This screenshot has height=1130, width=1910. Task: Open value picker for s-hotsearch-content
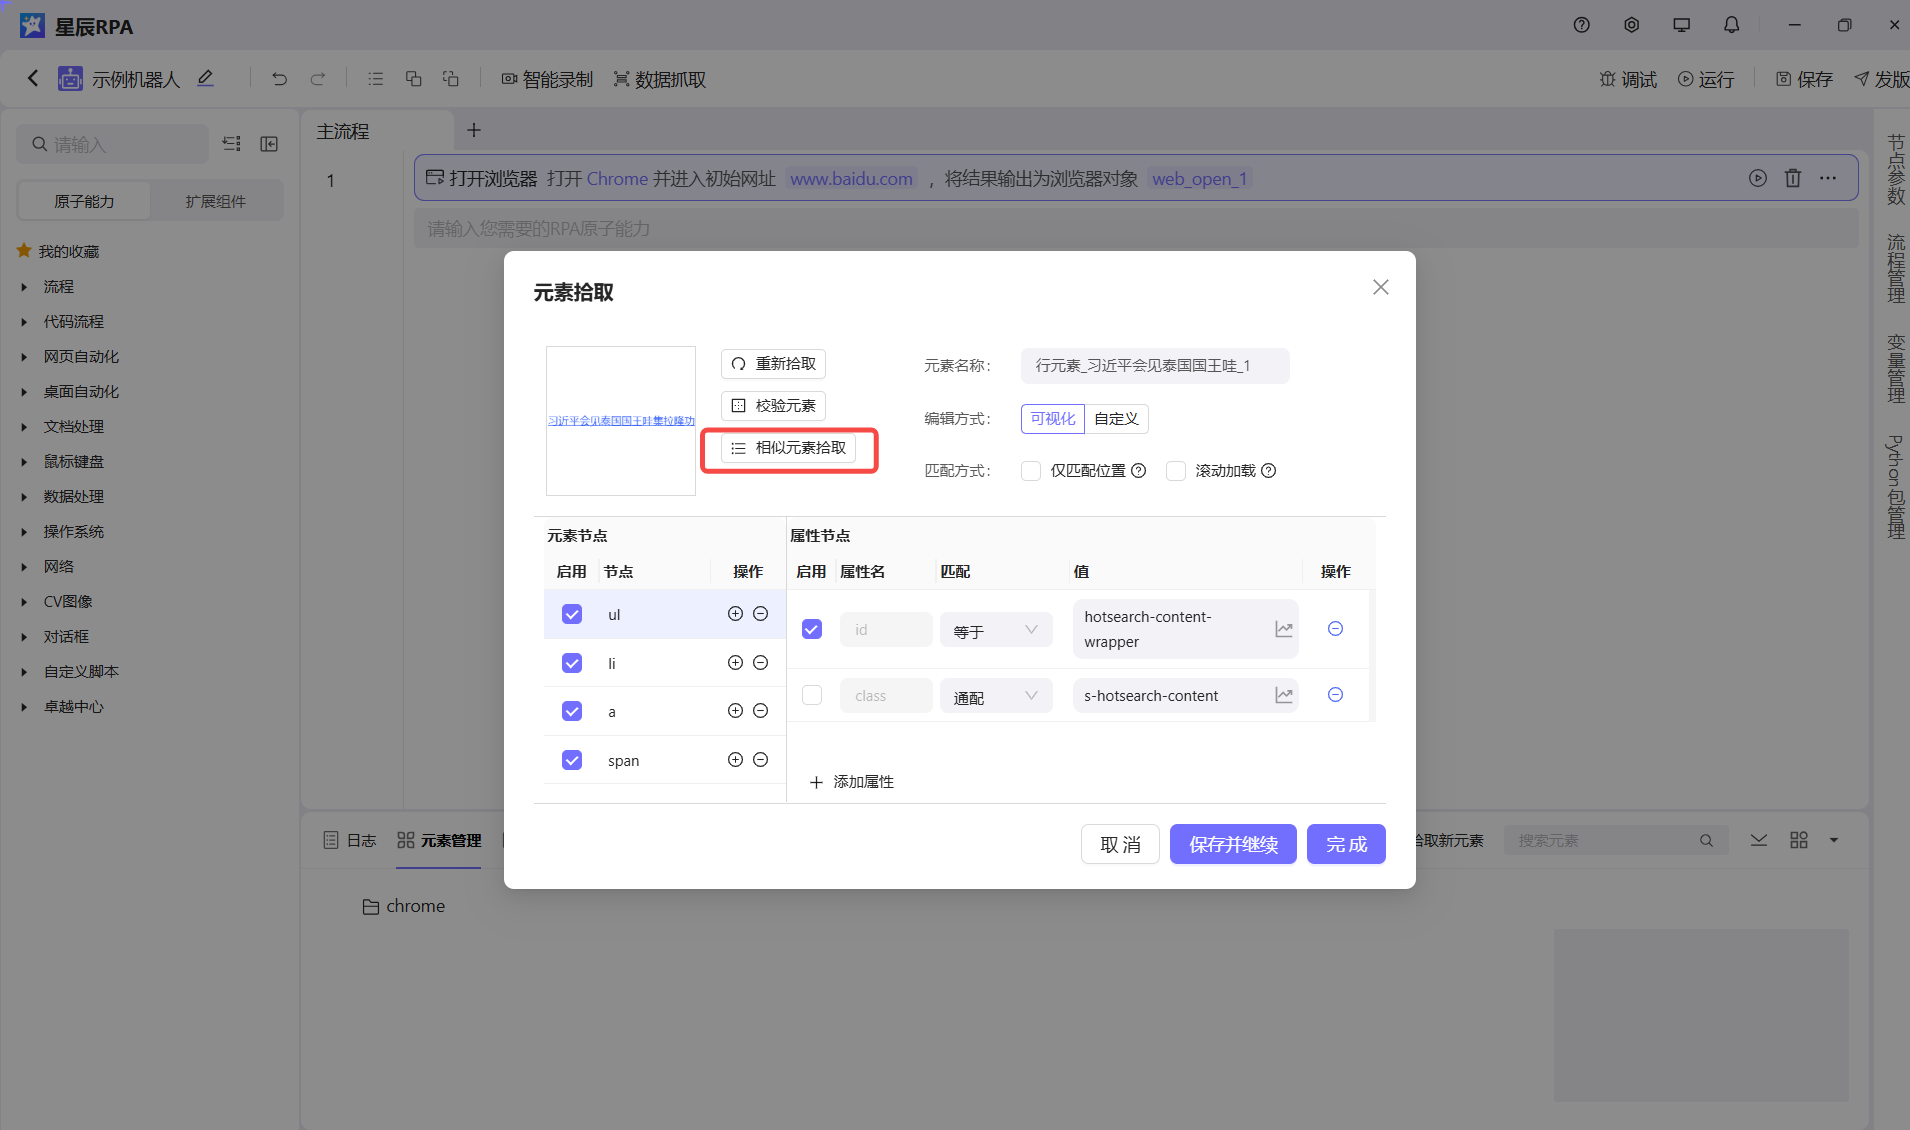1284,695
